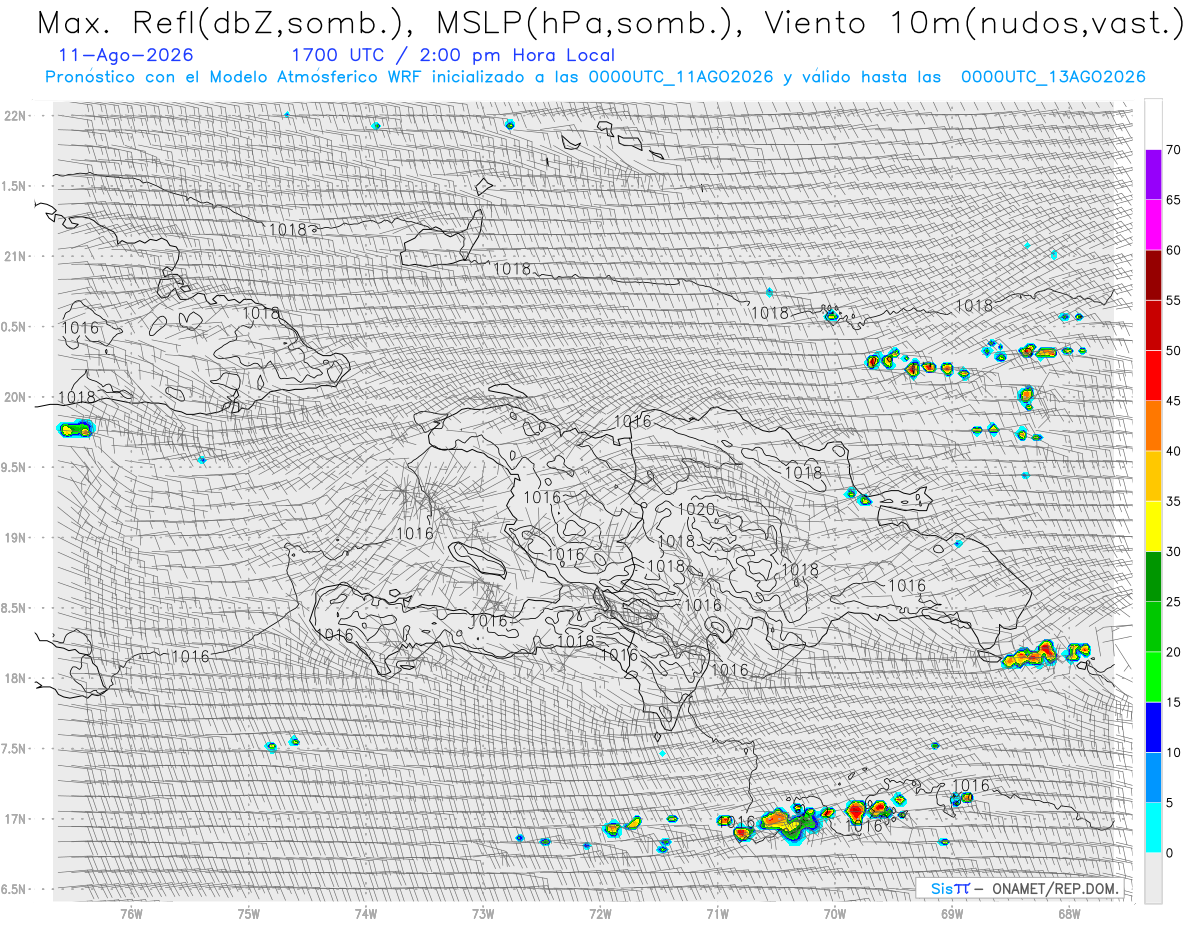Click the colorbar value "55"
The width and height of the screenshot is (1200, 927).
coord(1173,300)
